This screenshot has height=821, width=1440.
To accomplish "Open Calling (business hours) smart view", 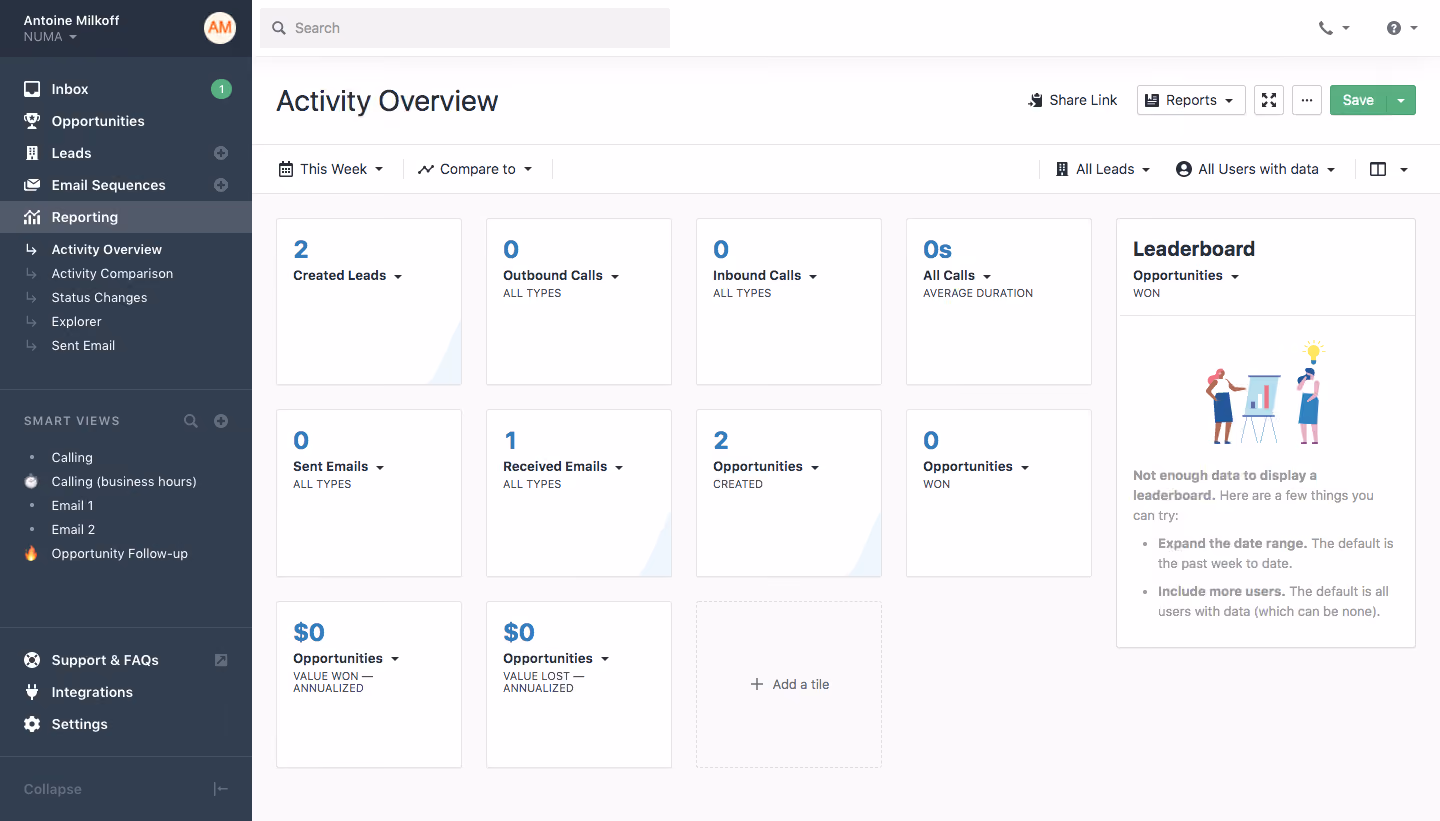I will (124, 481).
